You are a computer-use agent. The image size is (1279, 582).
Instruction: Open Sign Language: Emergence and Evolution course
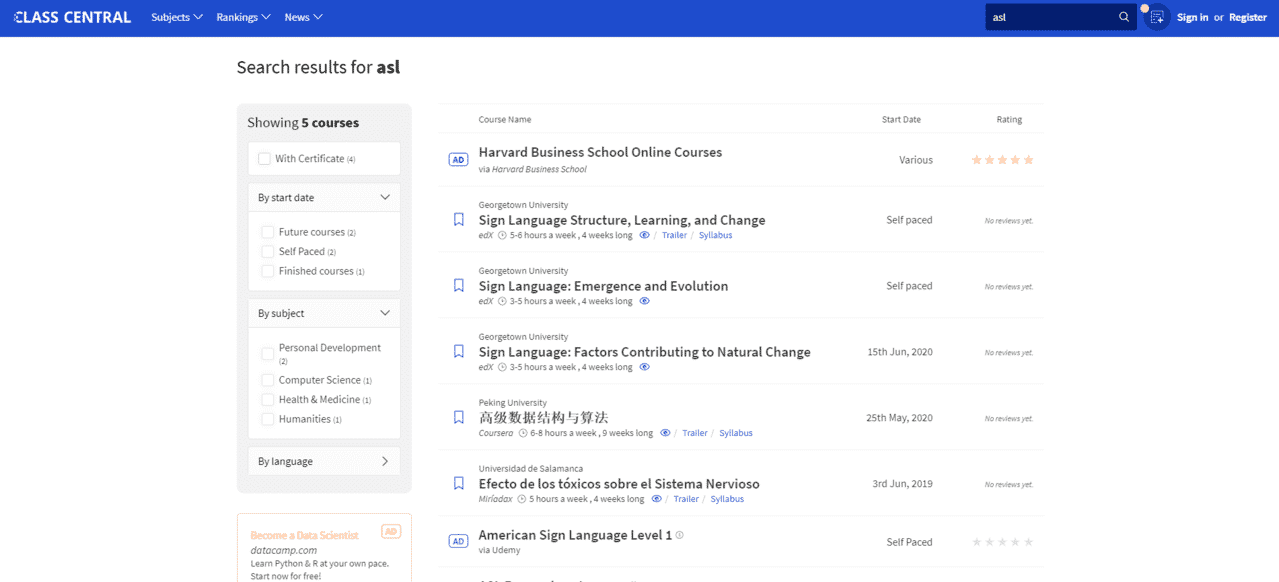603,286
